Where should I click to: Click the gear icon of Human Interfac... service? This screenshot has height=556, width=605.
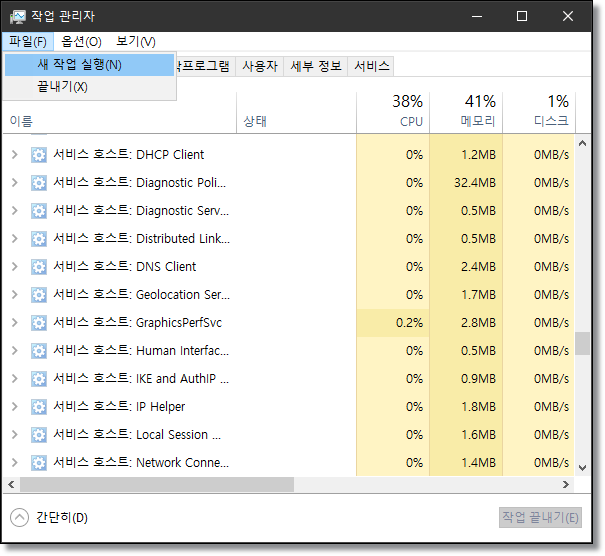pos(39,351)
